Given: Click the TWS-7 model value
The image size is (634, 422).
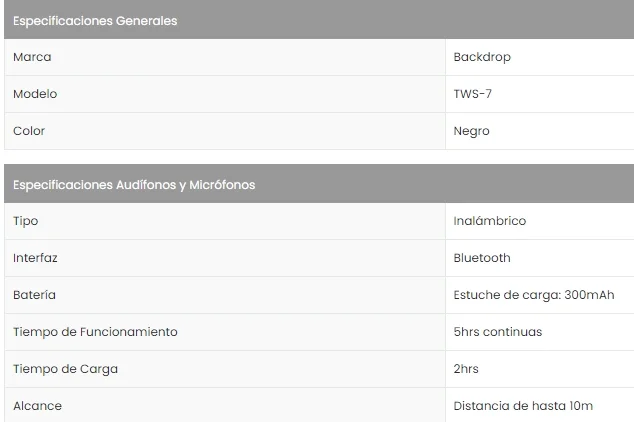Looking at the screenshot, I should (x=471, y=94).
